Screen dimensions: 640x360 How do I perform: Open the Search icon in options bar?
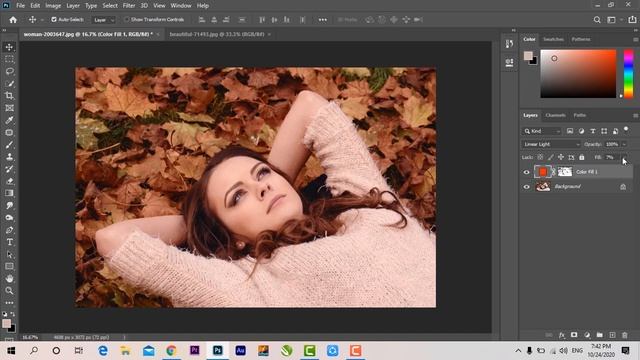click(597, 20)
